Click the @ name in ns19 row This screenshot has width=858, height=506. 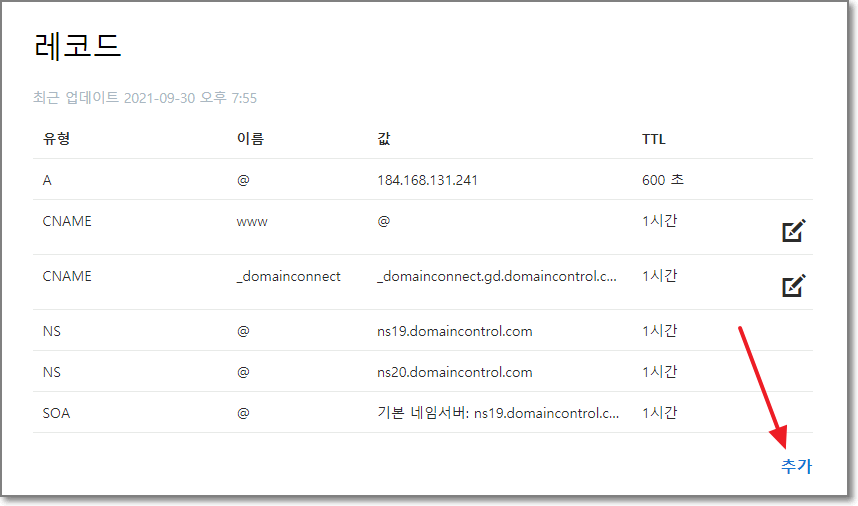(243, 331)
